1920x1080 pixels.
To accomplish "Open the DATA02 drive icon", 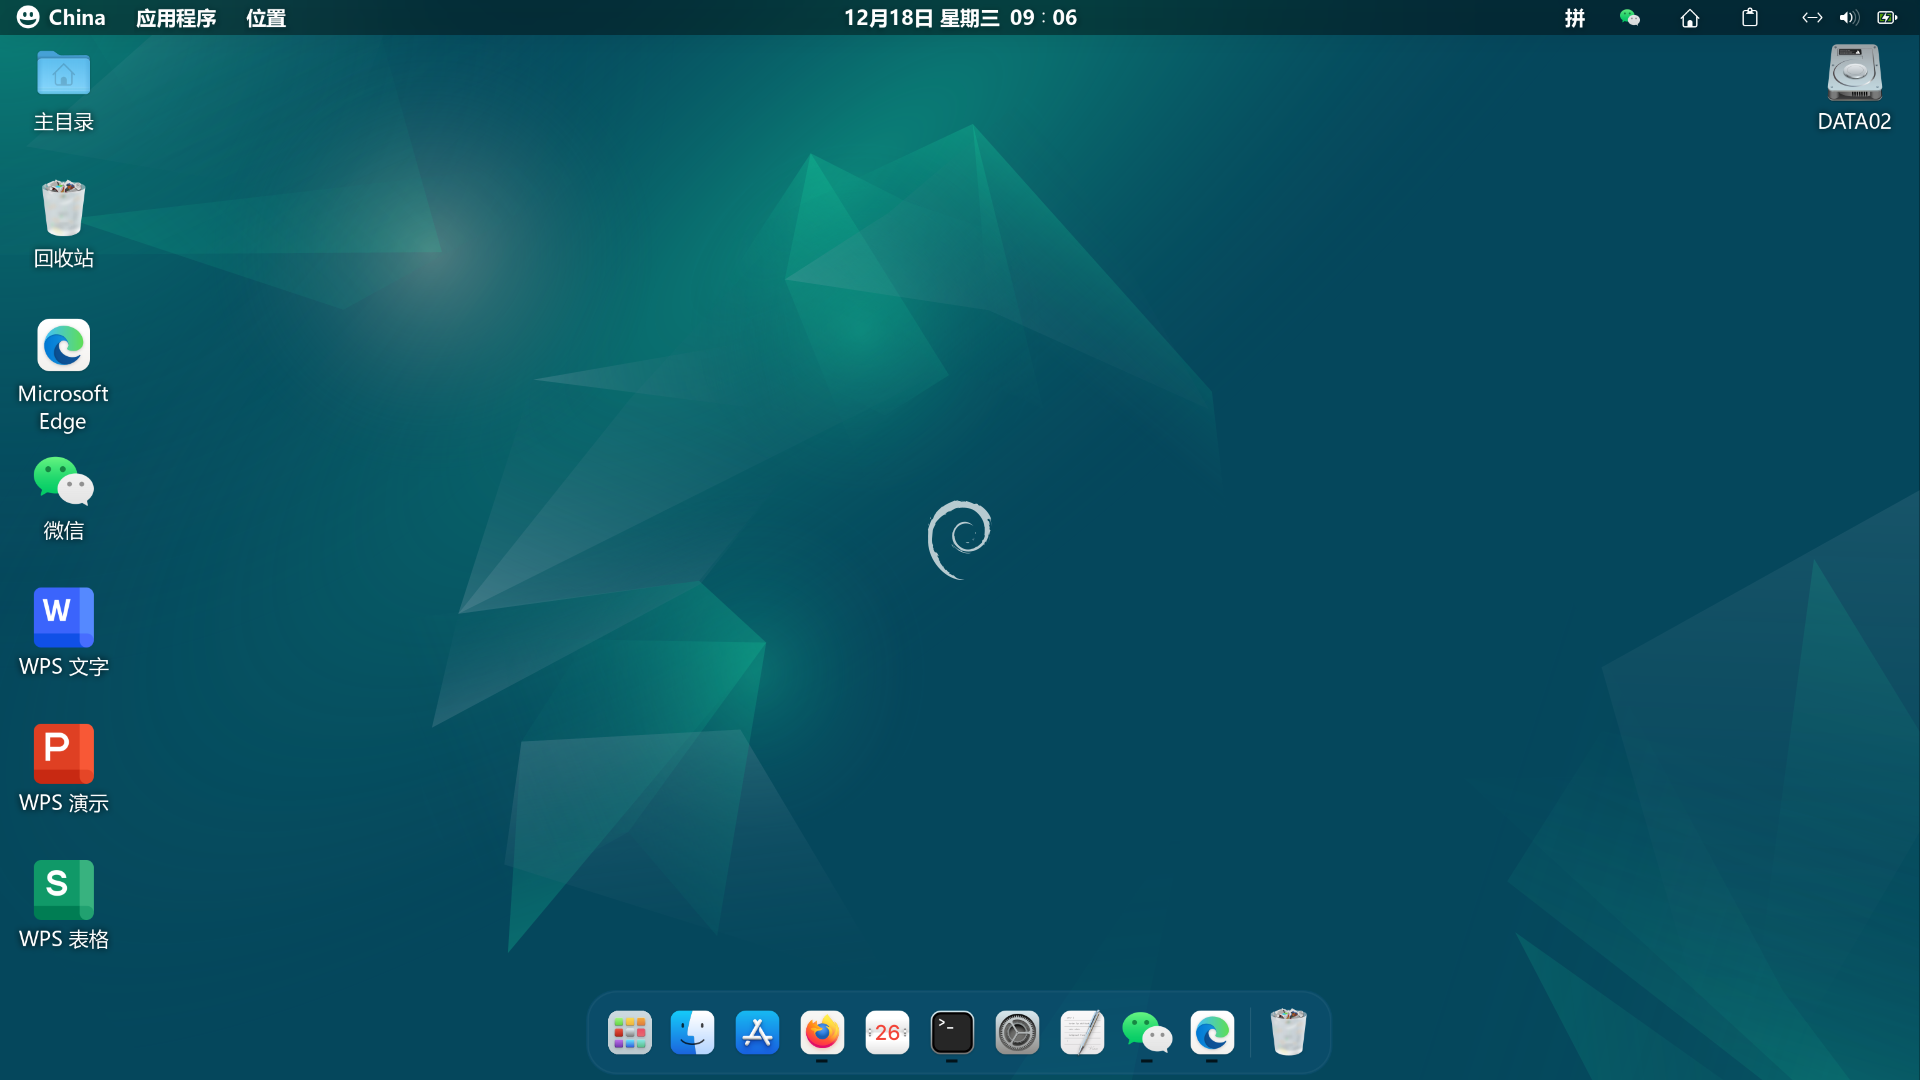I will (1854, 73).
